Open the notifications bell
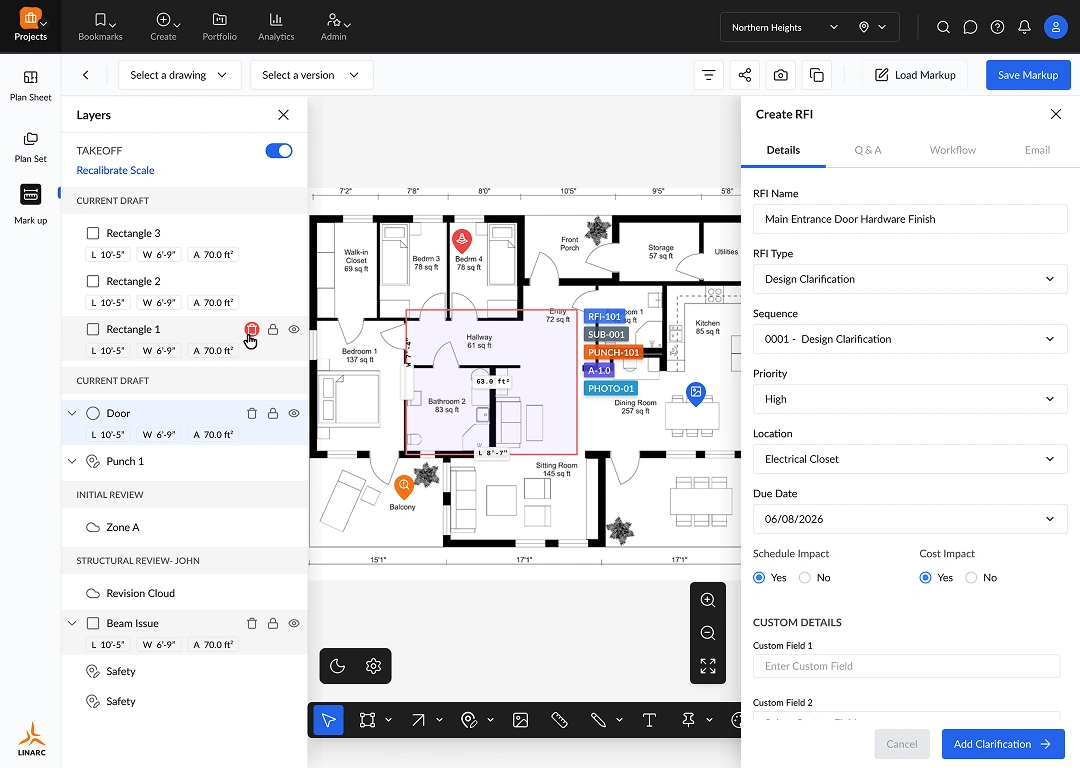 pos(1024,27)
